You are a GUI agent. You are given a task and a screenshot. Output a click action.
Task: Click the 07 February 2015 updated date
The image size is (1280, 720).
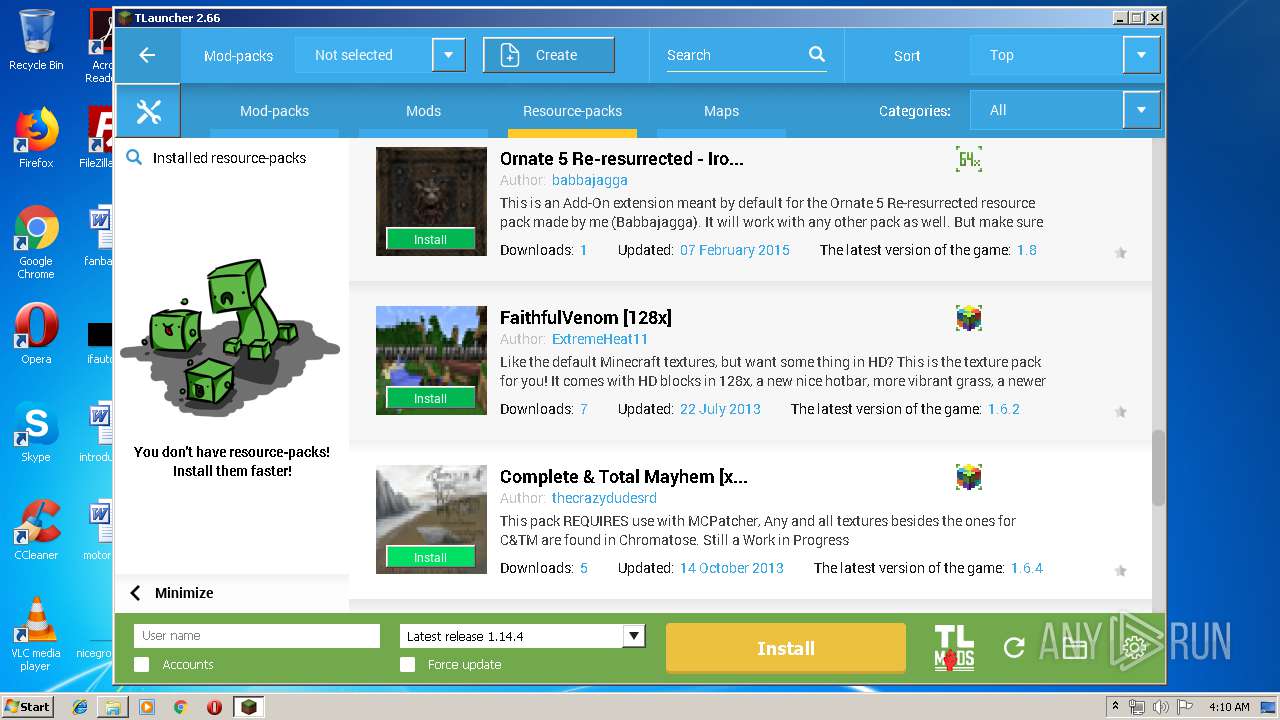point(735,250)
